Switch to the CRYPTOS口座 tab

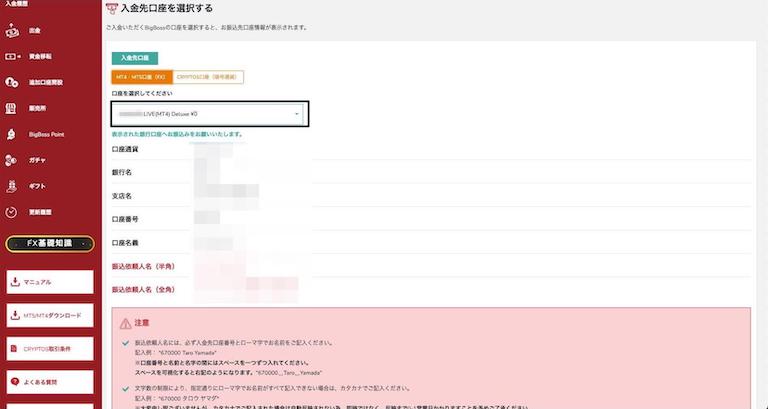(x=208, y=77)
